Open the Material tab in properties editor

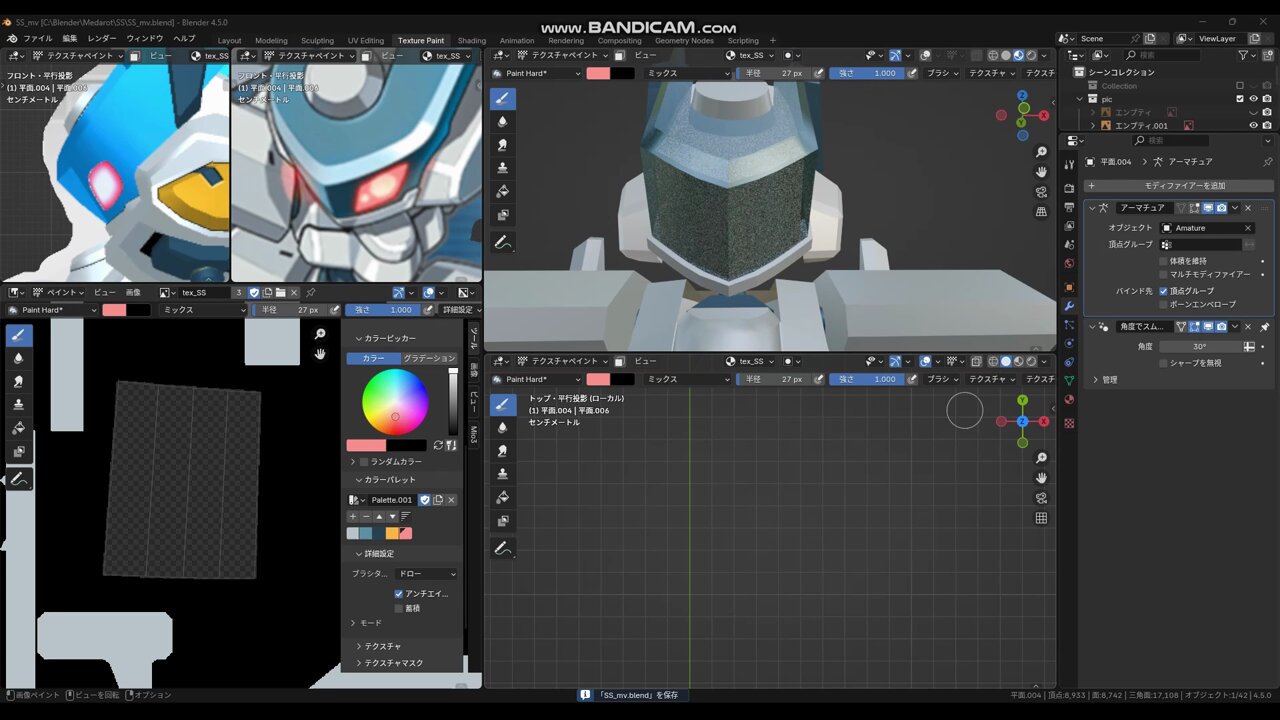[1069, 400]
